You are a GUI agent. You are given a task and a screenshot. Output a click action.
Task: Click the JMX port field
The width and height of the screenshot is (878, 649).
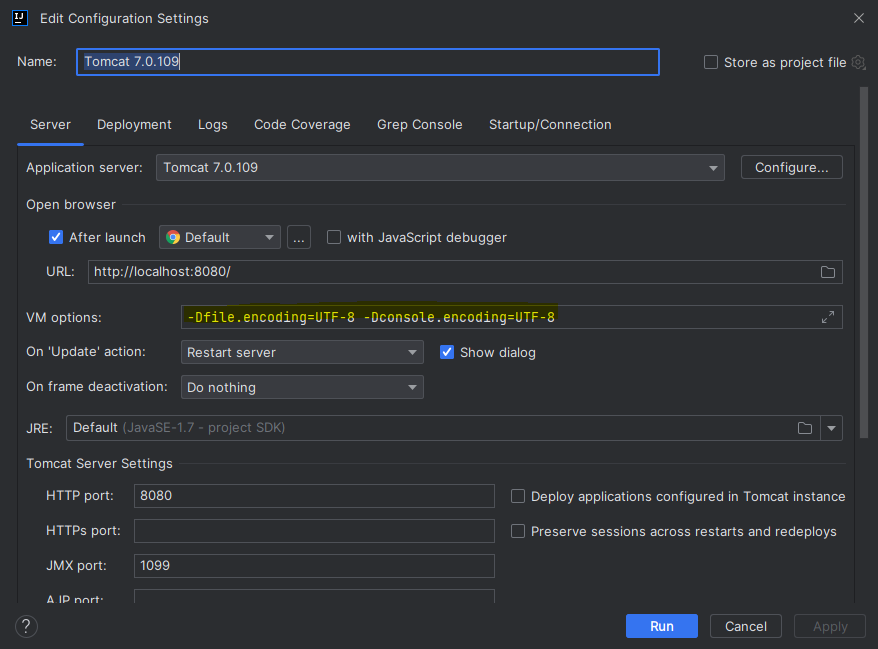tap(314, 566)
